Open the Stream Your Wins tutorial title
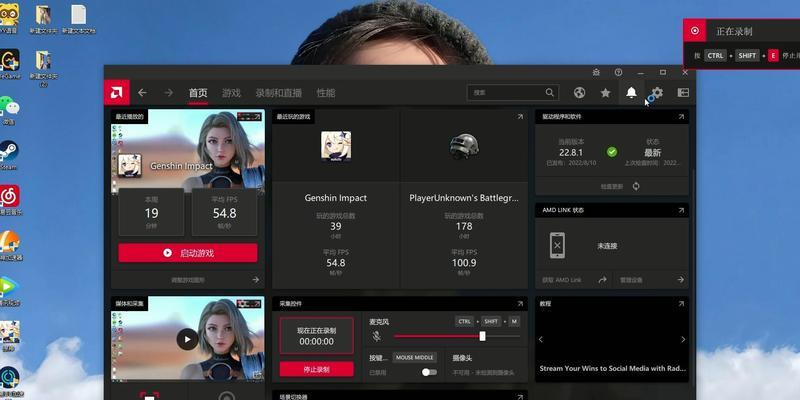Image resolution: width=800 pixels, height=400 pixels. pyautogui.click(x=613, y=368)
